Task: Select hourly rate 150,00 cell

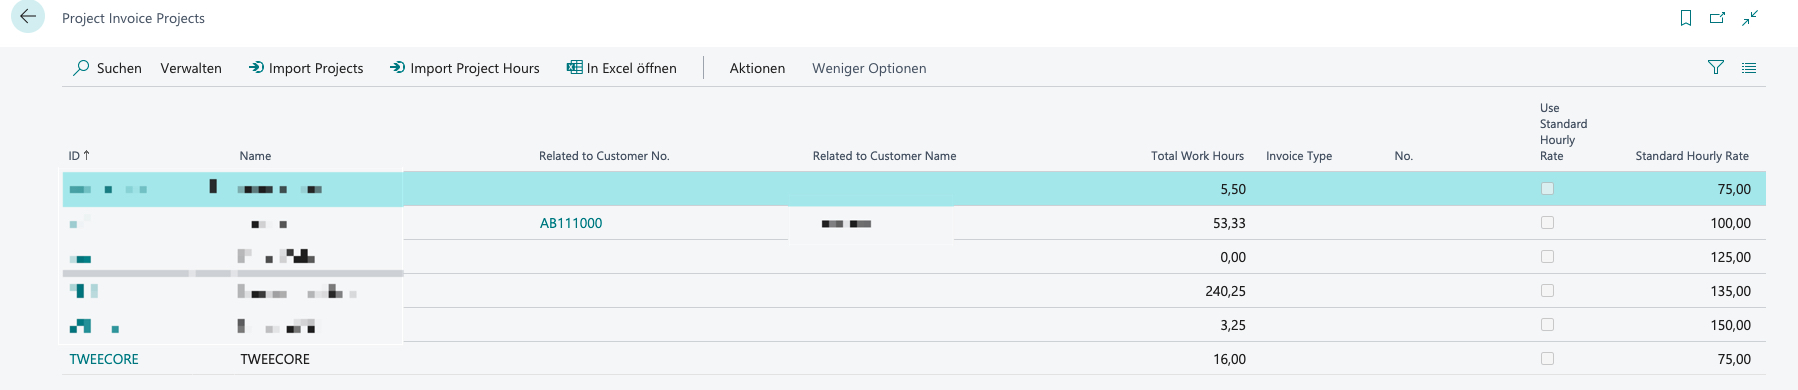Action: click(1730, 325)
